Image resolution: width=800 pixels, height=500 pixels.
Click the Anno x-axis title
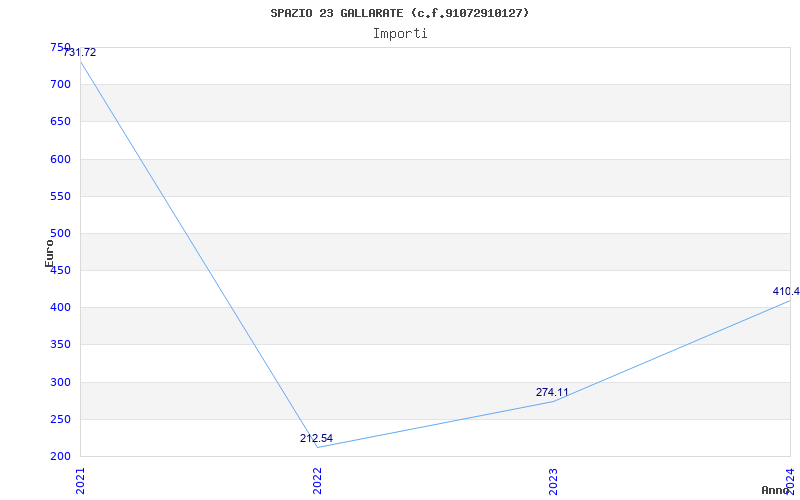[x=775, y=490]
